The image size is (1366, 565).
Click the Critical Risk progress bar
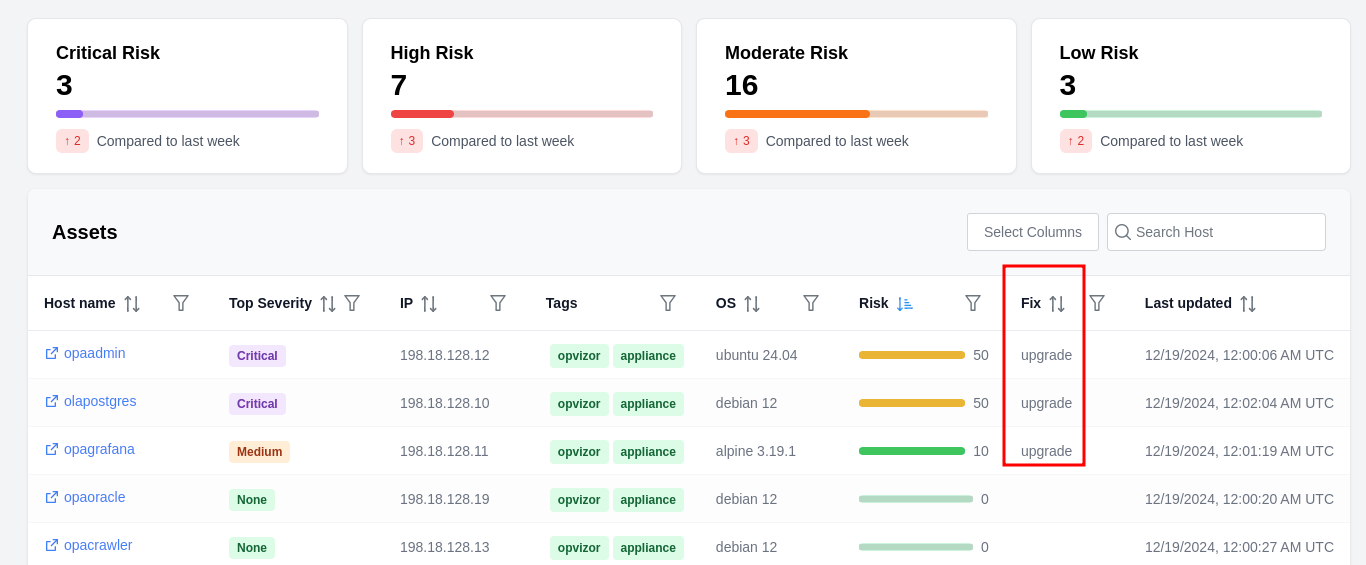[x=187, y=114]
